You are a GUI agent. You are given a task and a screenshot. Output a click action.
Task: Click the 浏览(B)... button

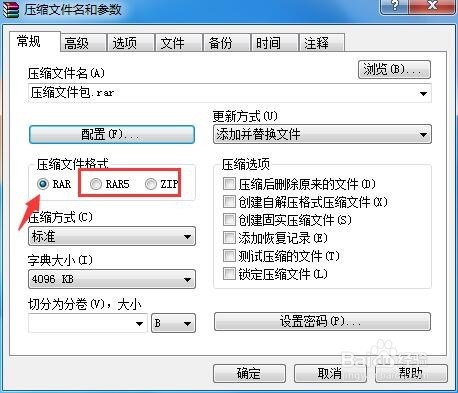coord(394,69)
